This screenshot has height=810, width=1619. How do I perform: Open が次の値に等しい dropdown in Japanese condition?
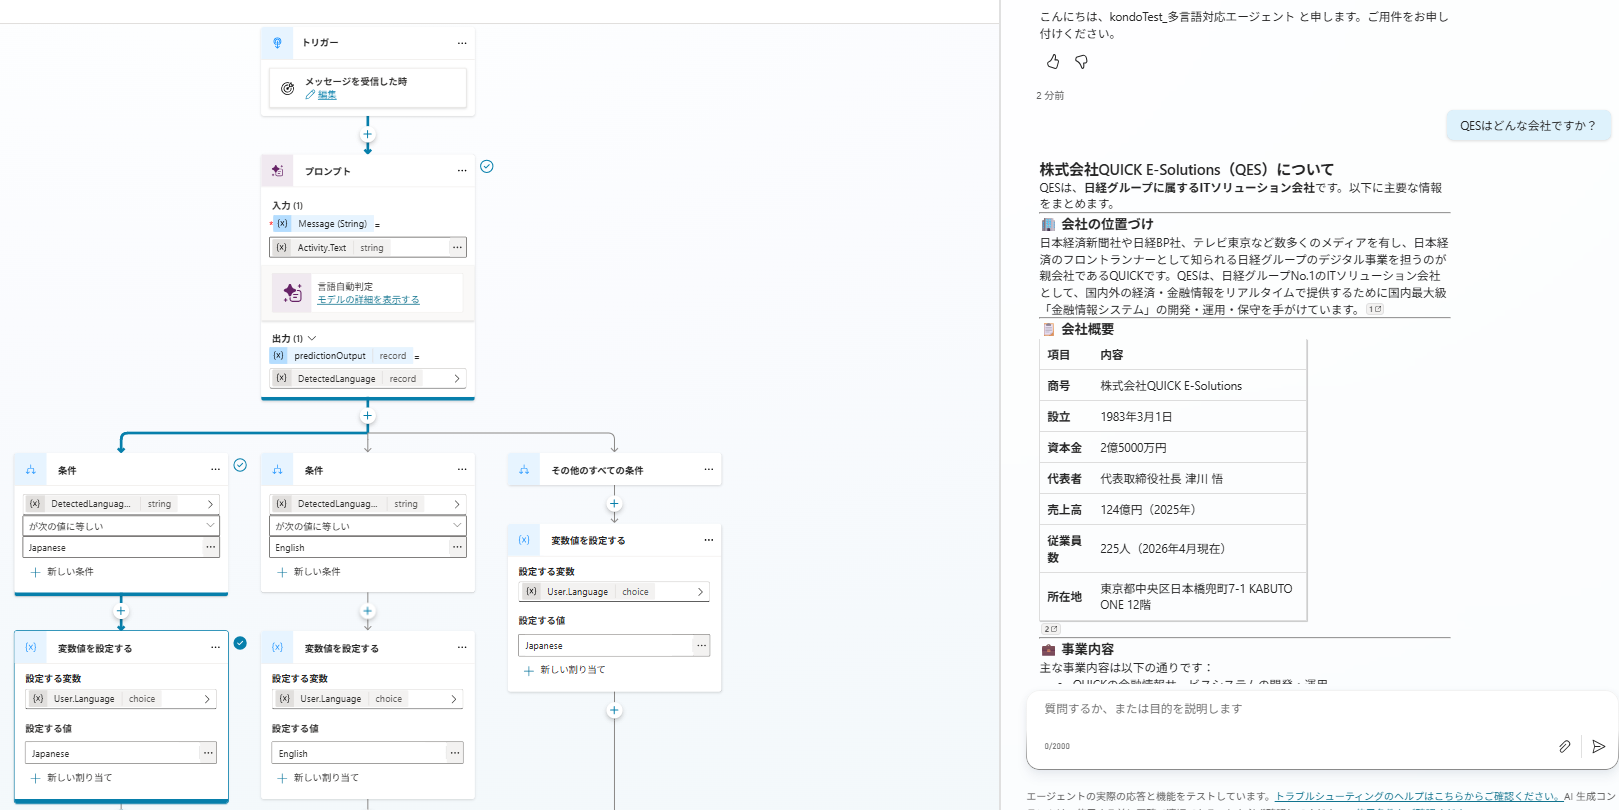coord(121,526)
